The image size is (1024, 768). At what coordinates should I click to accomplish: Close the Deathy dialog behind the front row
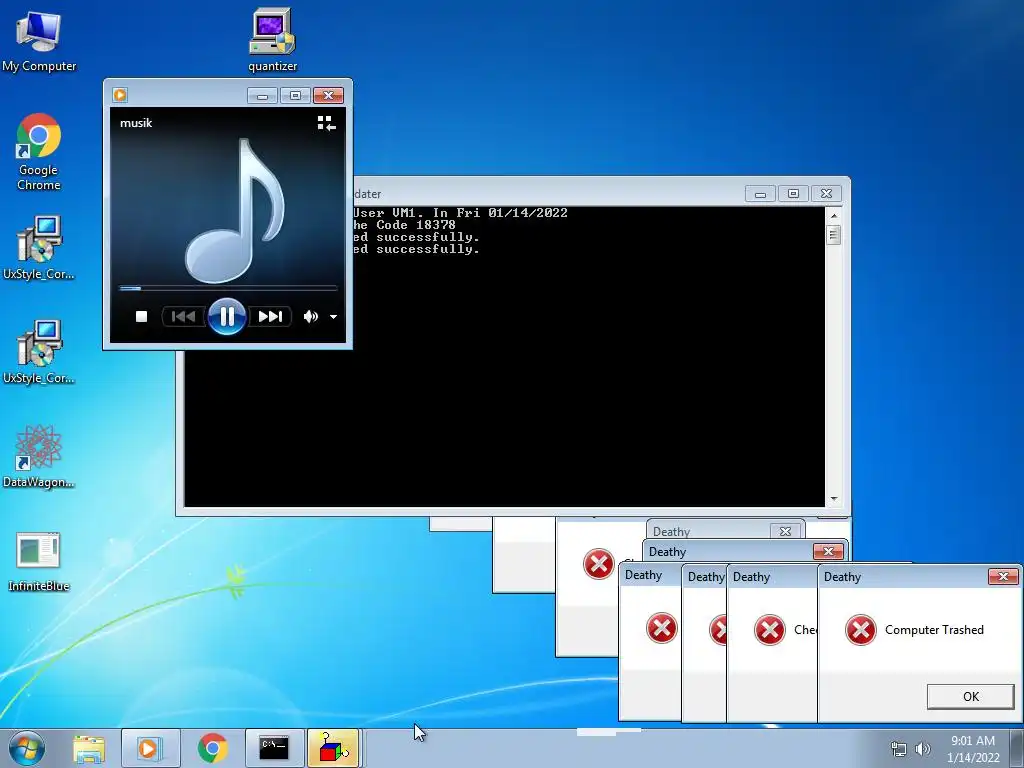click(828, 551)
